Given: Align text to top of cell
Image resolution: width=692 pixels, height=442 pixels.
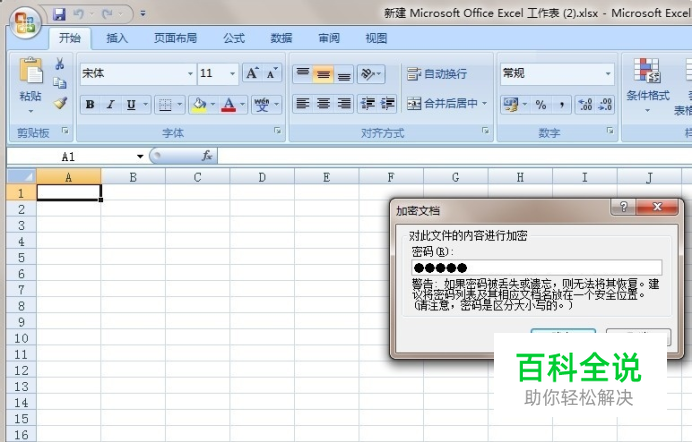Looking at the screenshot, I should [303, 74].
